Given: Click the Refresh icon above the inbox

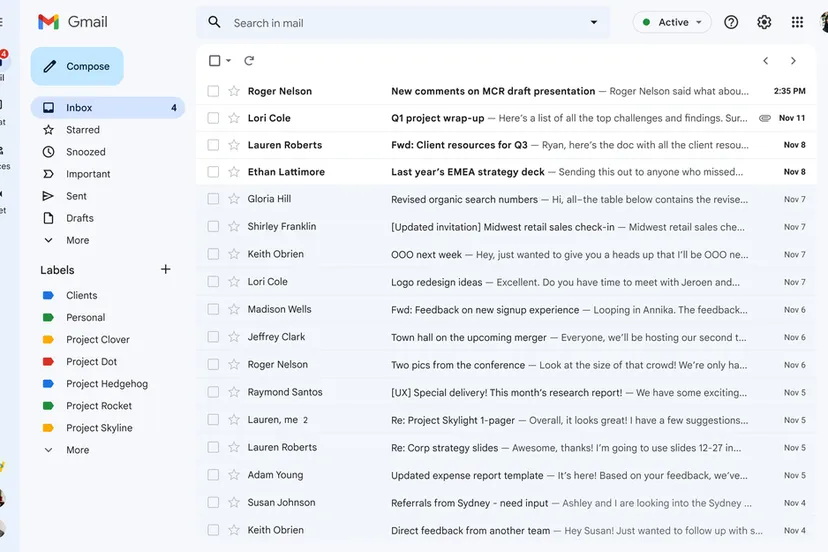Looking at the screenshot, I should coord(249,61).
